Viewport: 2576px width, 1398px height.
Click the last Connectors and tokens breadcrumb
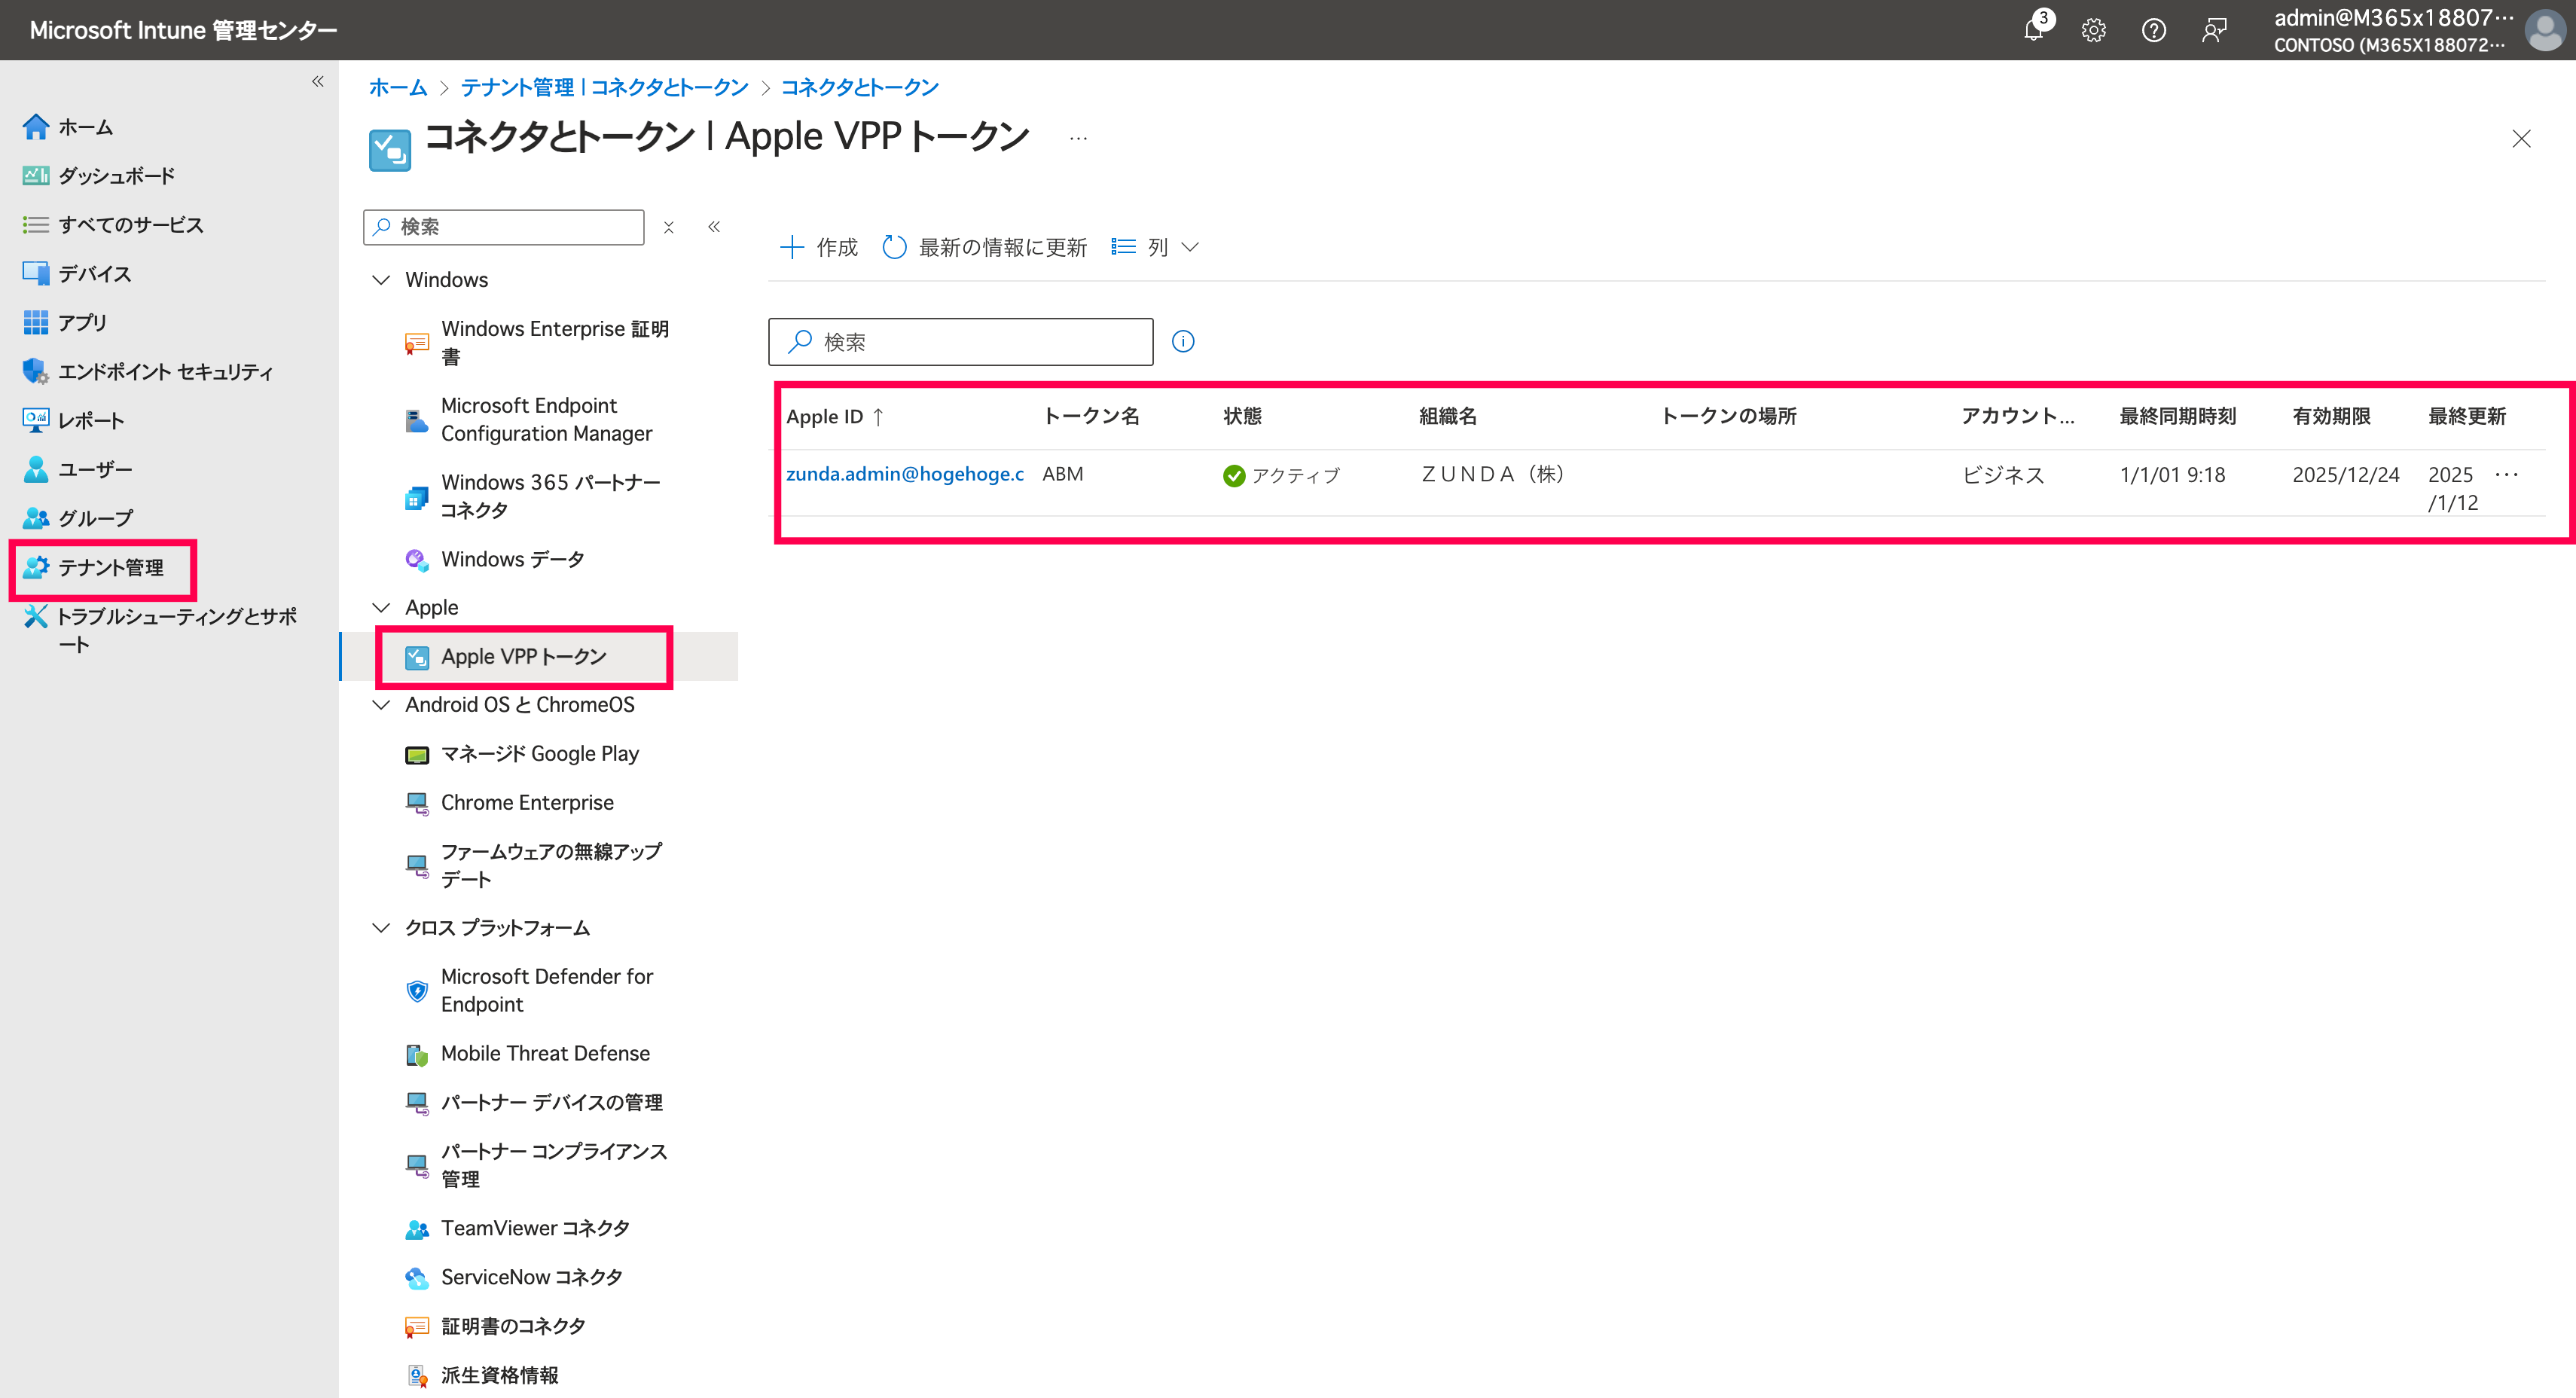point(860,87)
